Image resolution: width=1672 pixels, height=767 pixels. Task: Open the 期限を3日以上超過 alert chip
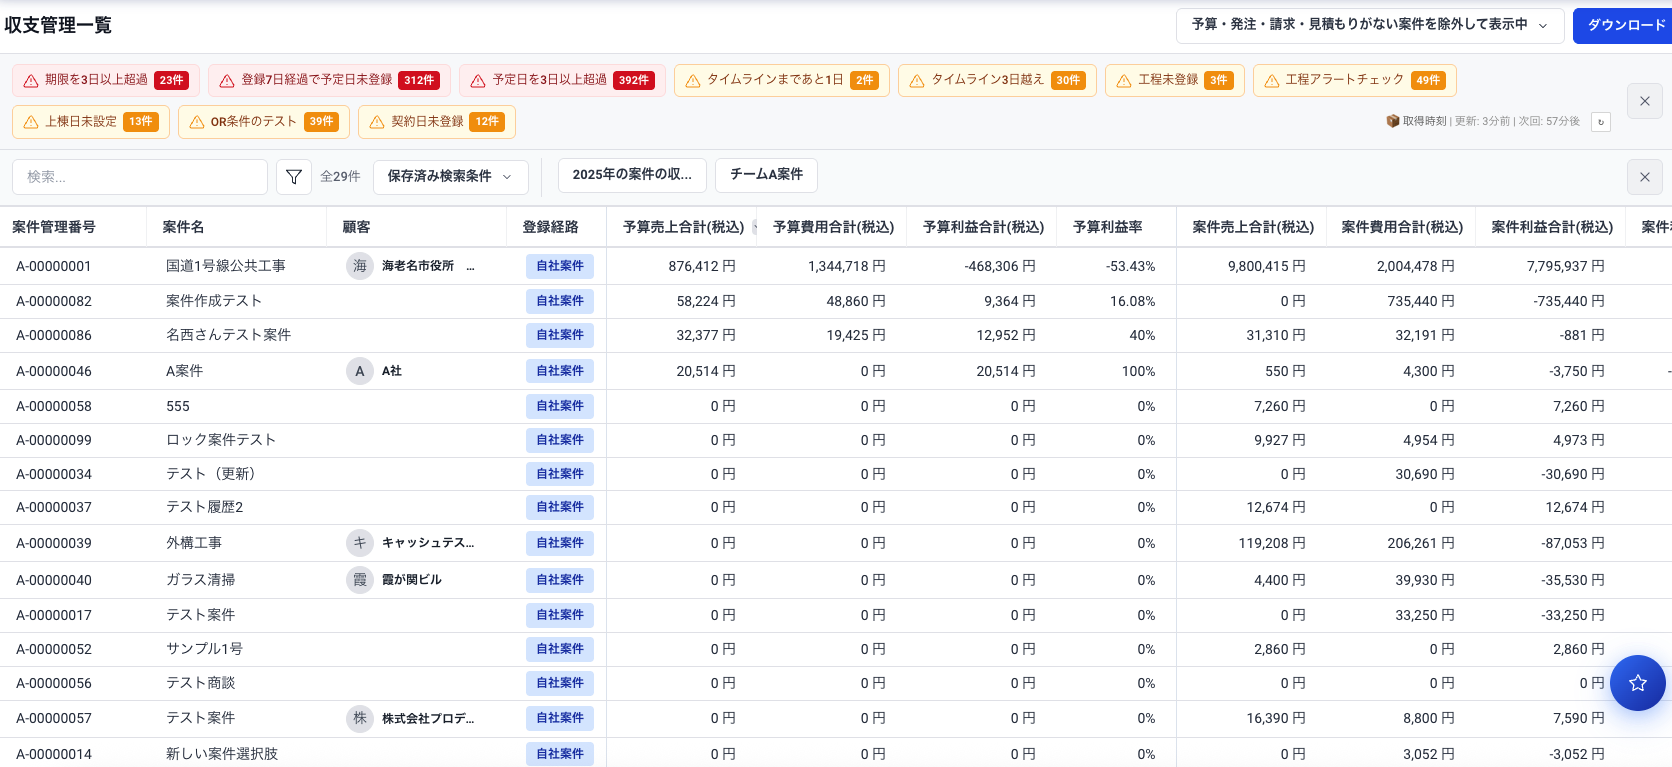pyautogui.click(x=105, y=80)
